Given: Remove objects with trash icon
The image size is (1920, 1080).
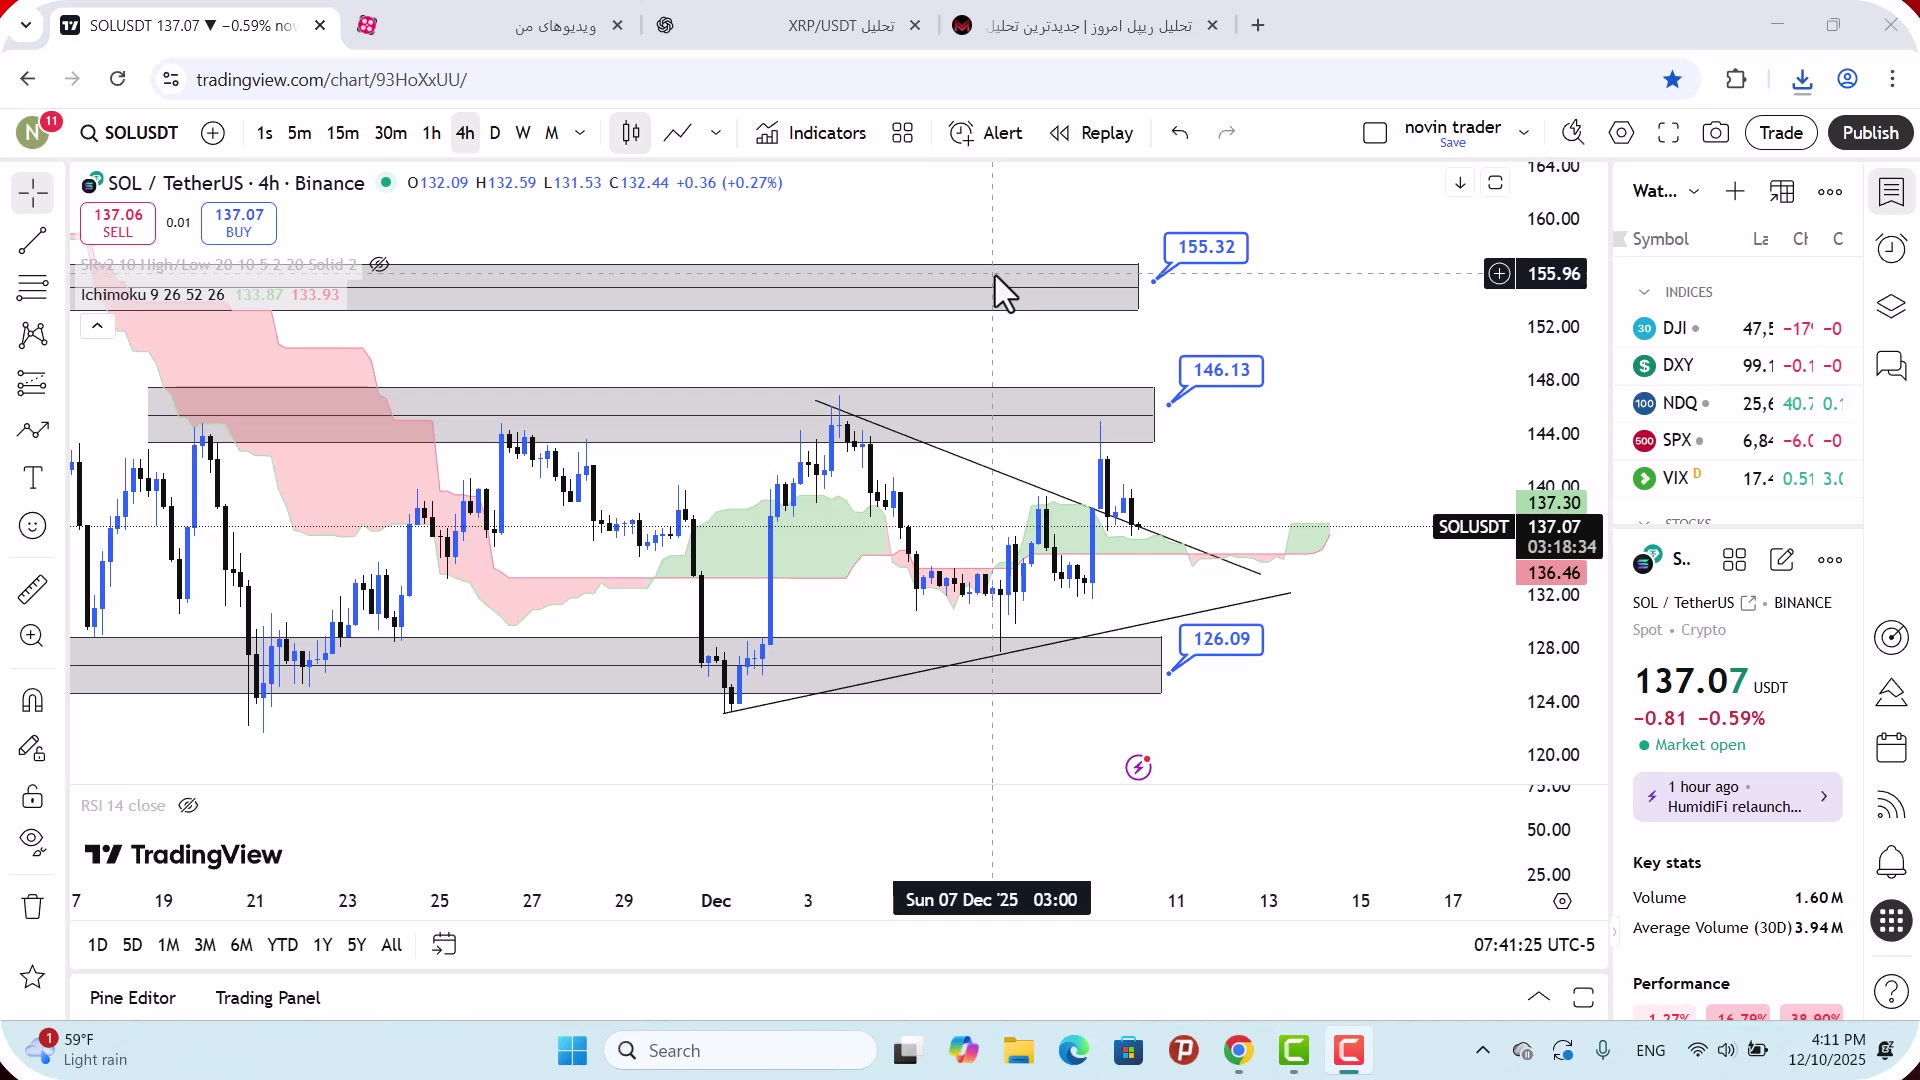Looking at the screenshot, I should 33,907.
